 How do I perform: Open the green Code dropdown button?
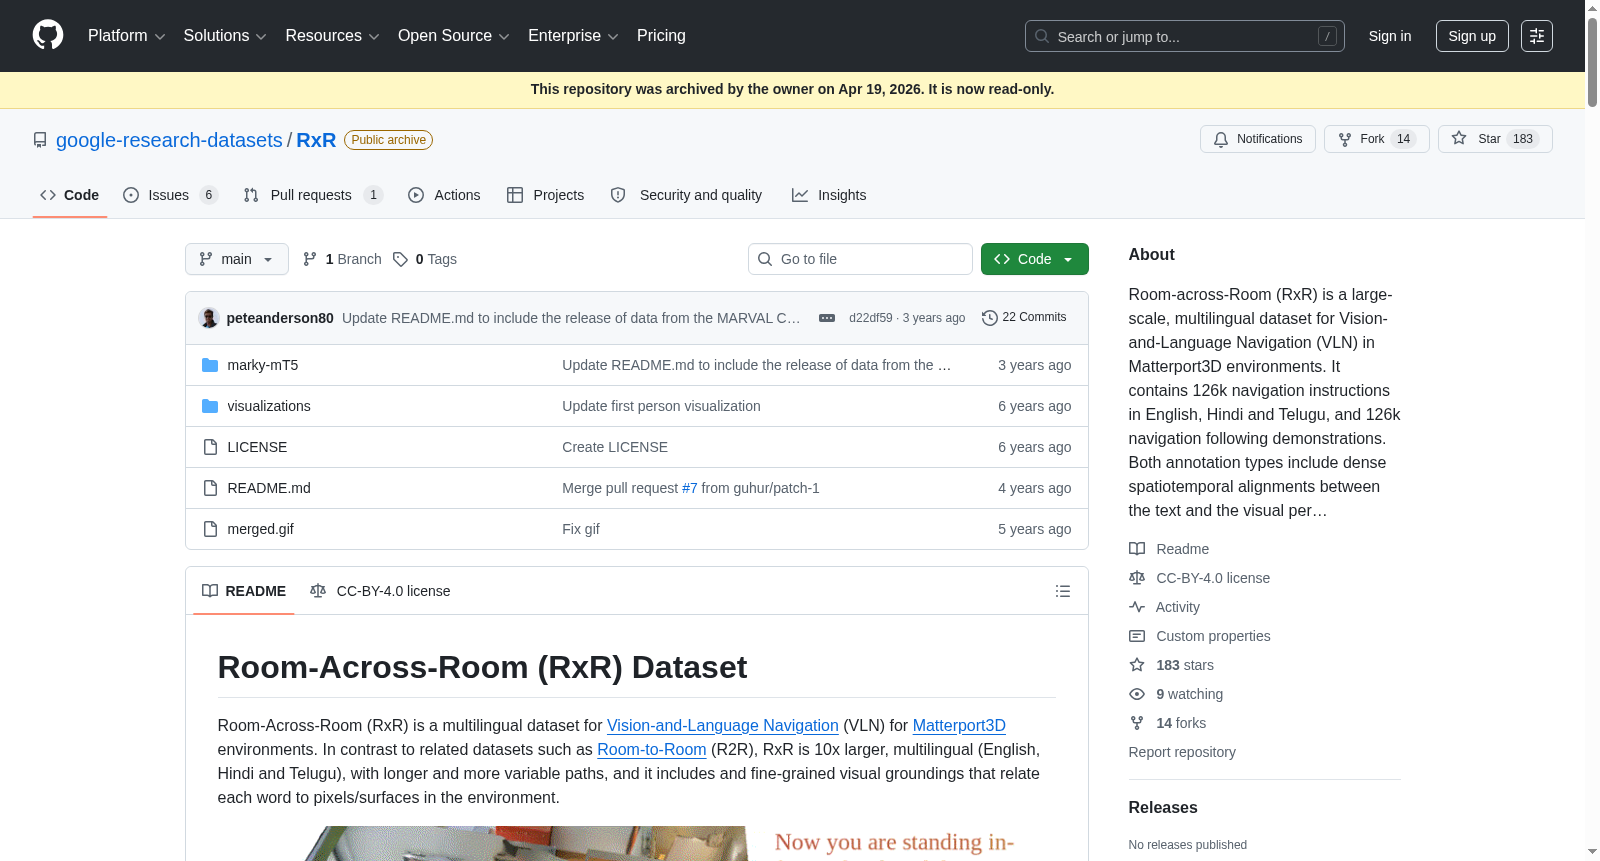point(1035,259)
